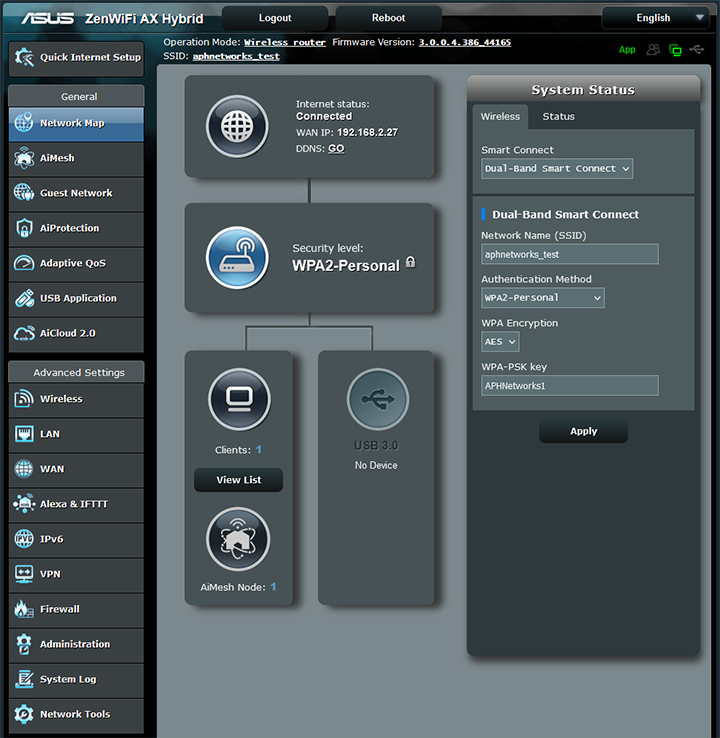Switch to the Status tab
The image size is (720, 738).
558,117
